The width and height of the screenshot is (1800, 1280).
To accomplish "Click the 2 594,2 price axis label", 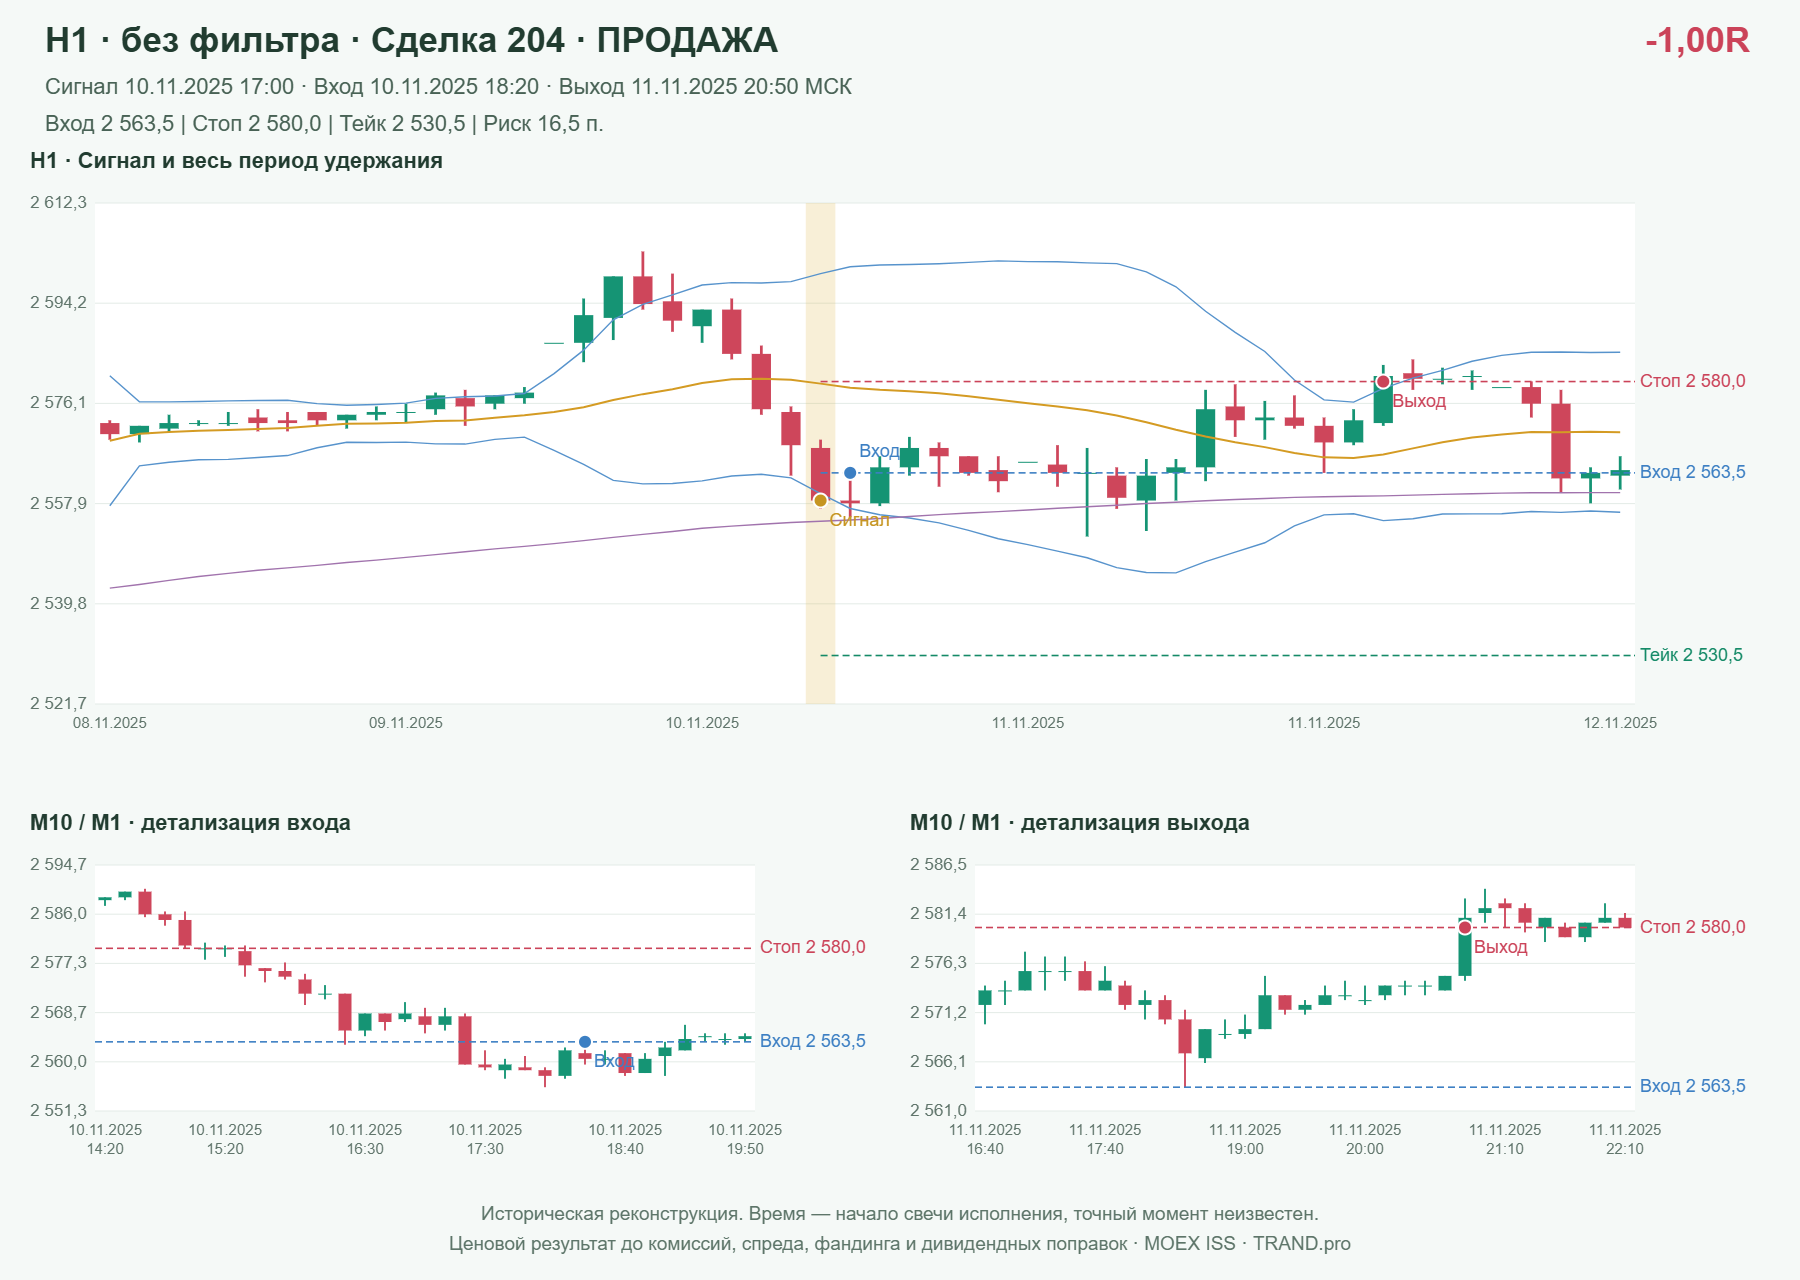I will point(58,303).
